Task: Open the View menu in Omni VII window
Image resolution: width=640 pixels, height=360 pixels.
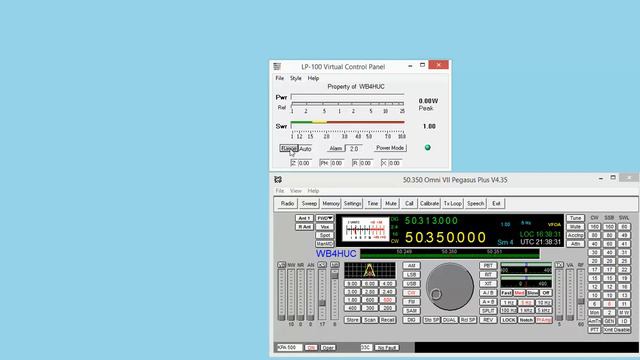Action: coord(296,191)
